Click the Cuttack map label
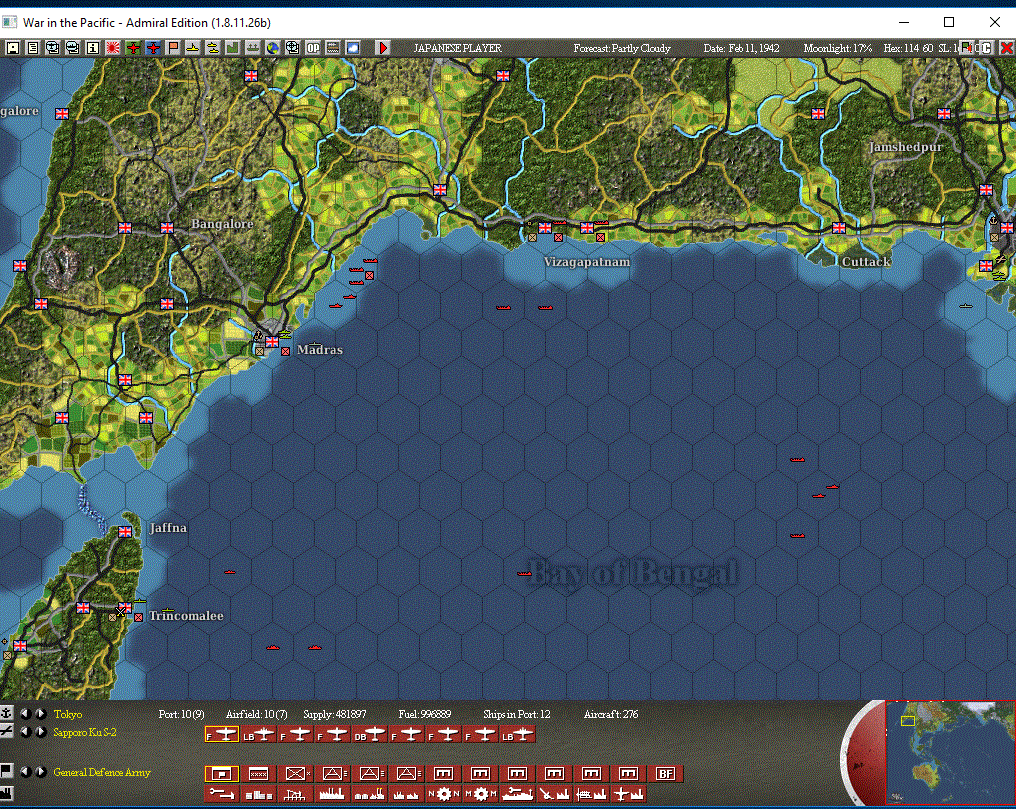 tap(866, 262)
